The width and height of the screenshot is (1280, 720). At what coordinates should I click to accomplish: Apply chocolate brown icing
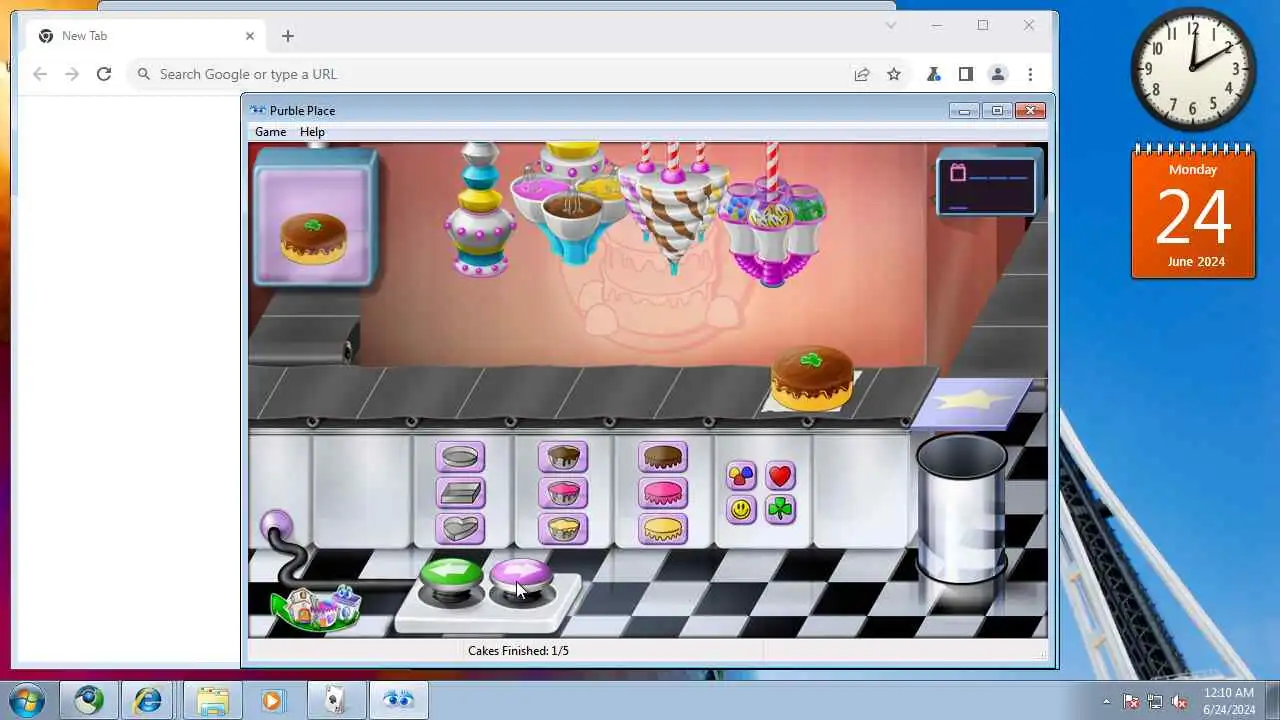[x=663, y=457]
